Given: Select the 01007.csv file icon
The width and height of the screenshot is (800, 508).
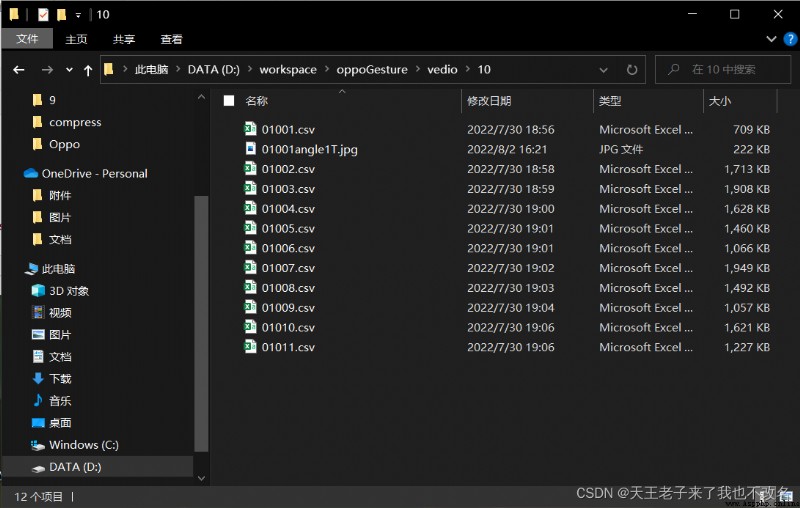Looking at the screenshot, I should [x=250, y=267].
